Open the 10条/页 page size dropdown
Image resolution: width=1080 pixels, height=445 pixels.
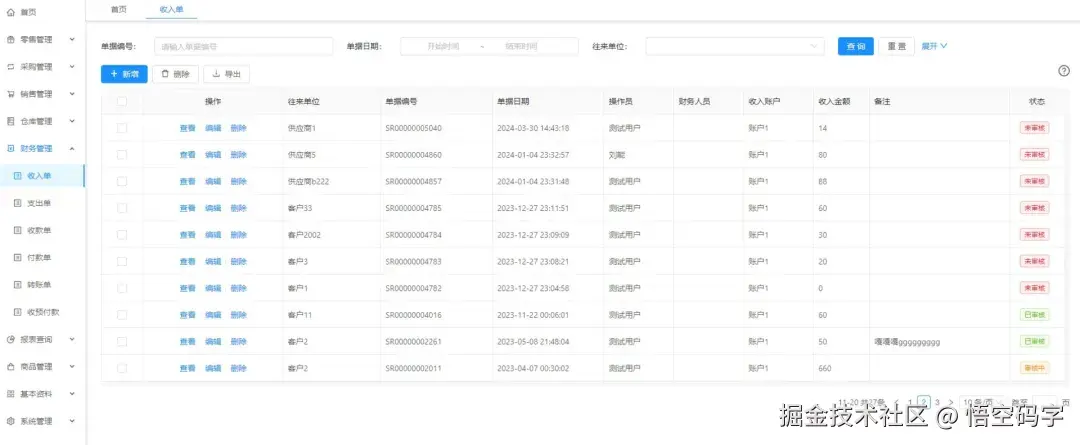click(983, 402)
